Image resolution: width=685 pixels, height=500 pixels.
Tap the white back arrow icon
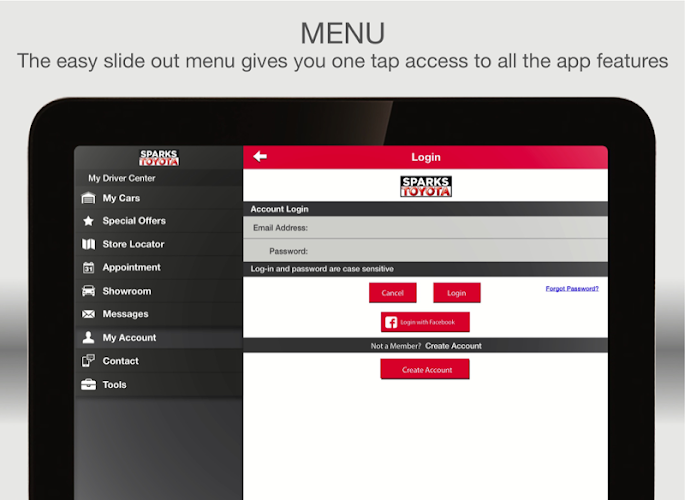[x=260, y=156]
